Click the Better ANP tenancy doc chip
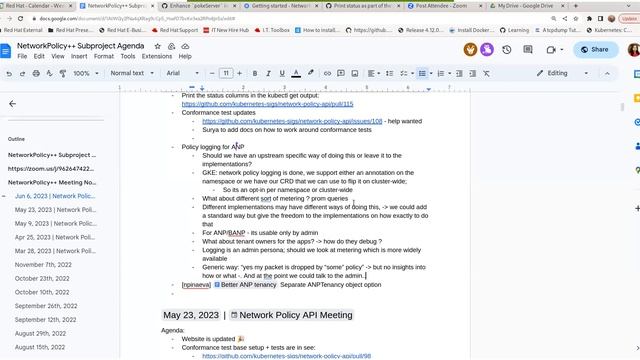Viewport: 640px width, 360px height. tap(245, 284)
